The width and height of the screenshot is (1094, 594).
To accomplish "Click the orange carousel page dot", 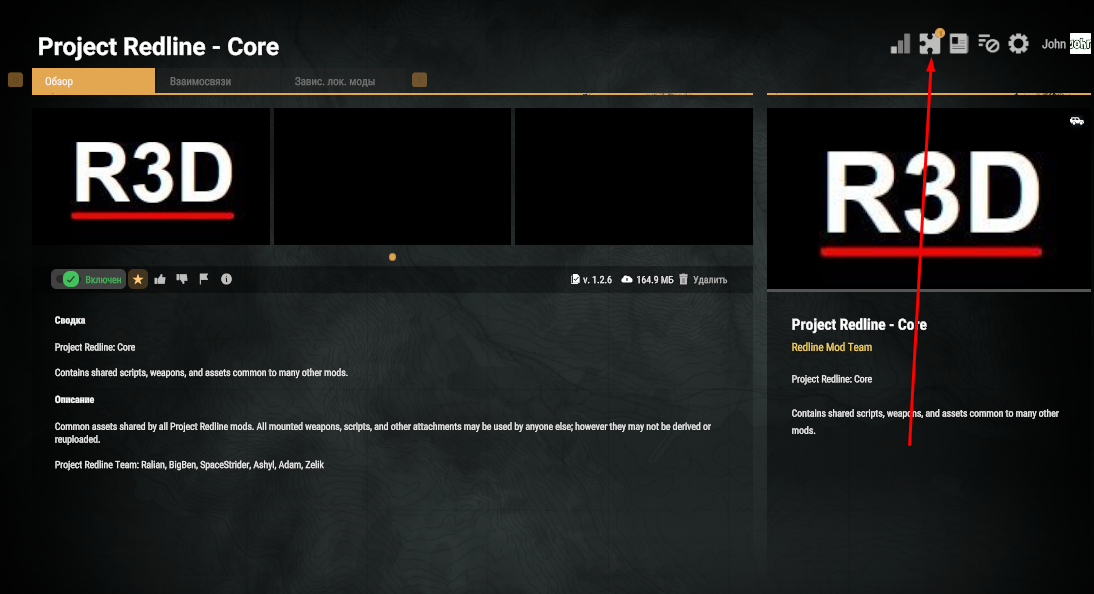I will pyautogui.click(x=392, y=257).
